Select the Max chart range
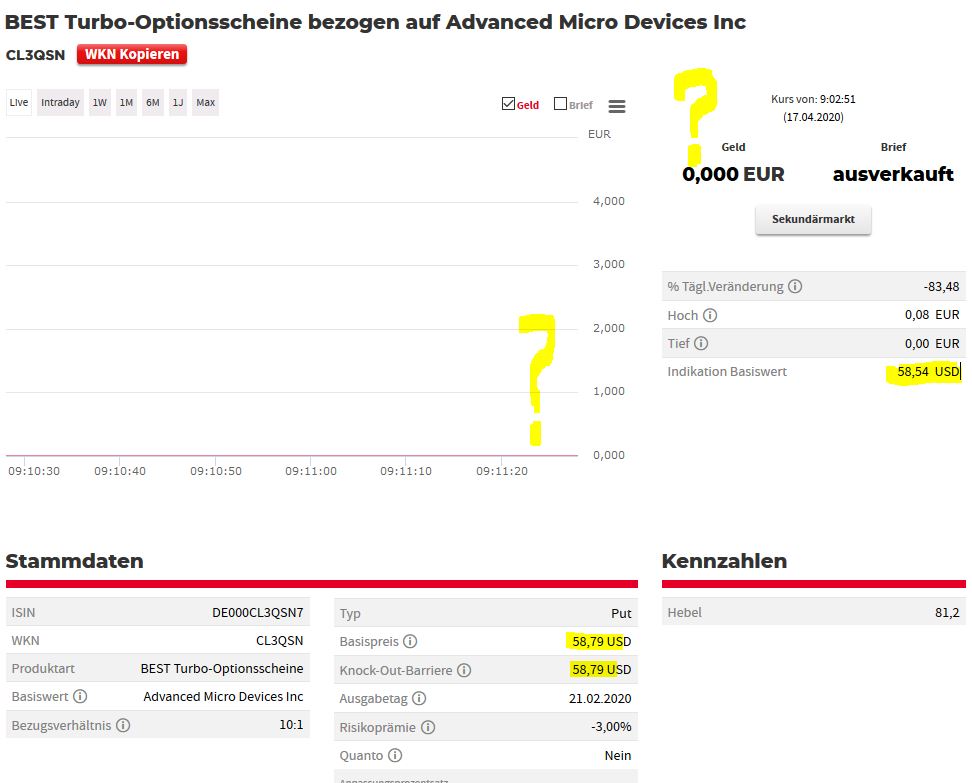 click(205, 102)
